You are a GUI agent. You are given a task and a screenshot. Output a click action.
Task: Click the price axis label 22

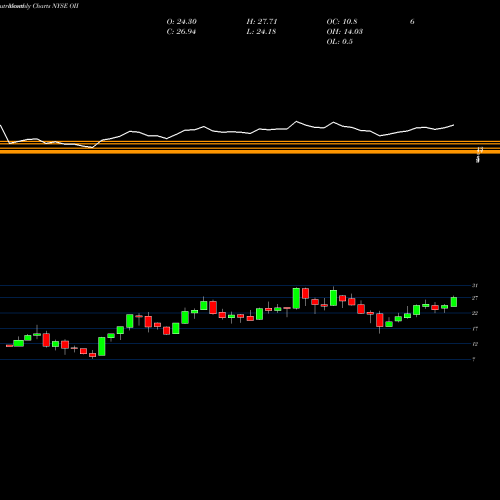(475, 313)
